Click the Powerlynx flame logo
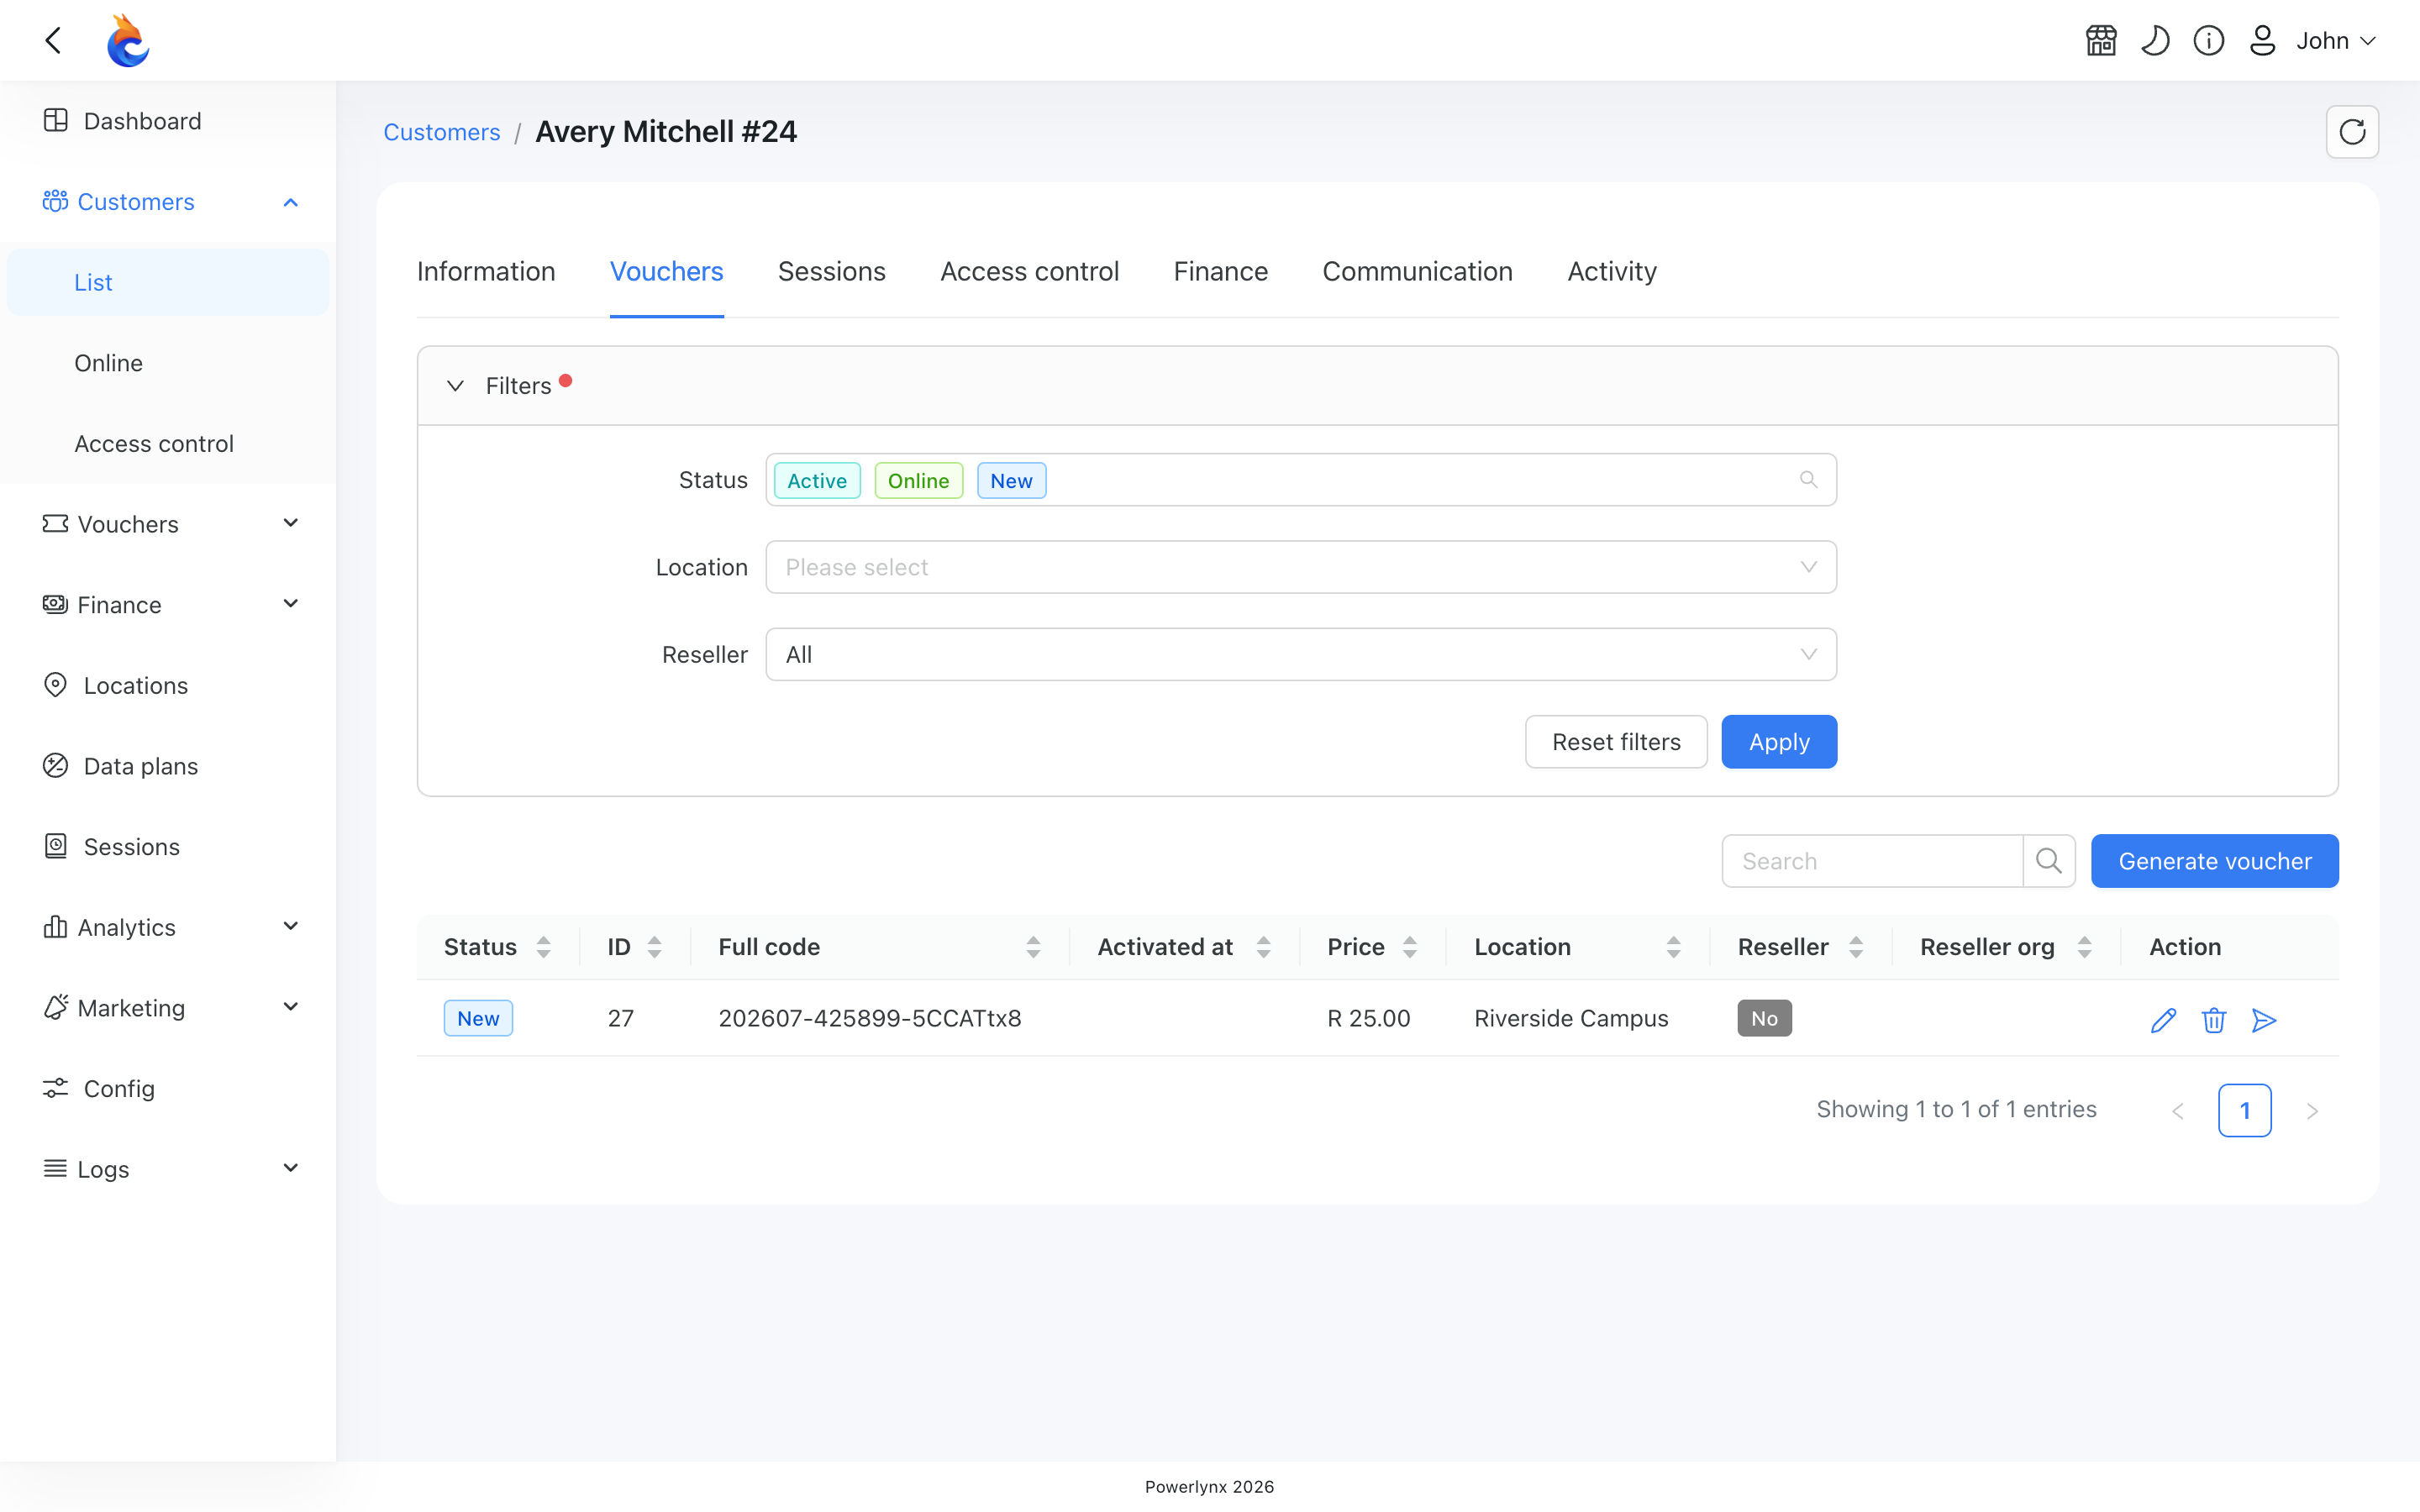The width and height of the screenshot is (2420, 1512). 128,40
